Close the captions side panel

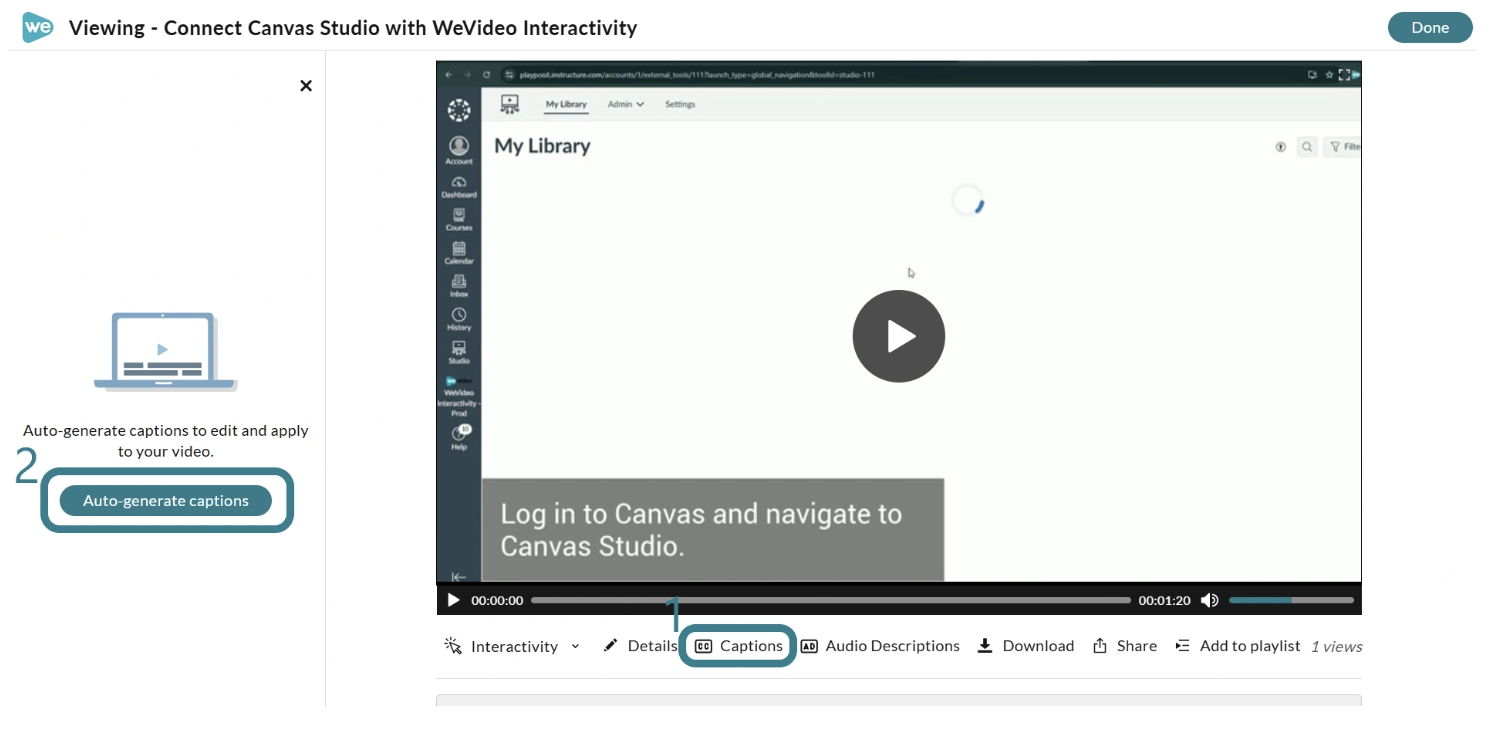(x=306, y=86)
